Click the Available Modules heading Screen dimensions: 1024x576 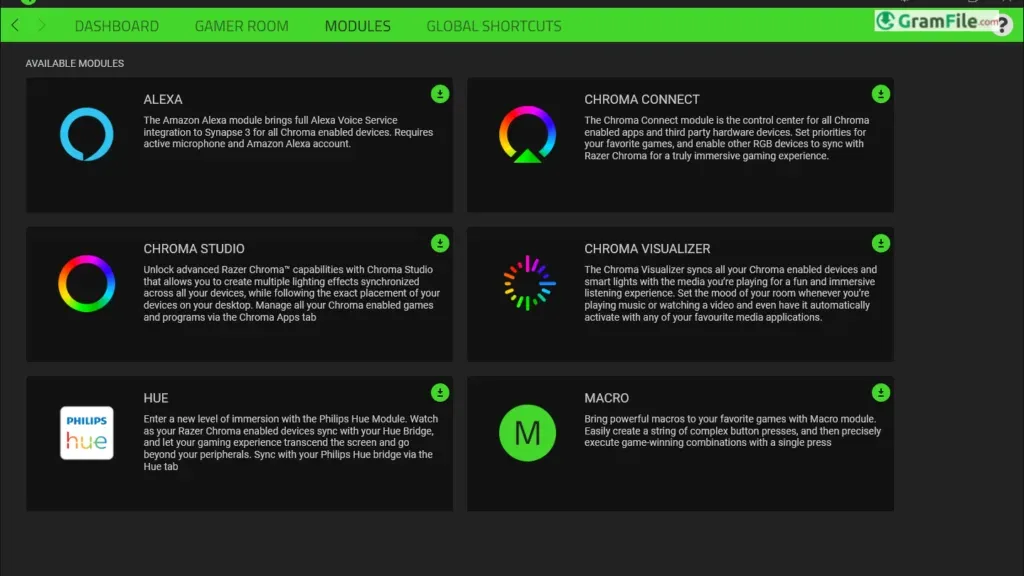pyautogui.click(x=74, y=63)
